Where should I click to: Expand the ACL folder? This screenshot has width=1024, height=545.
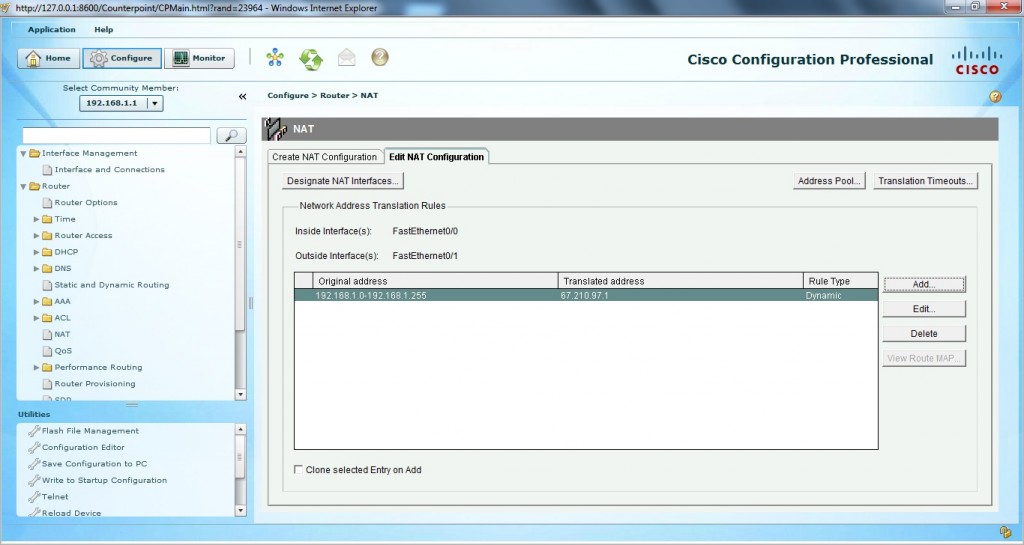click(37, 318)
